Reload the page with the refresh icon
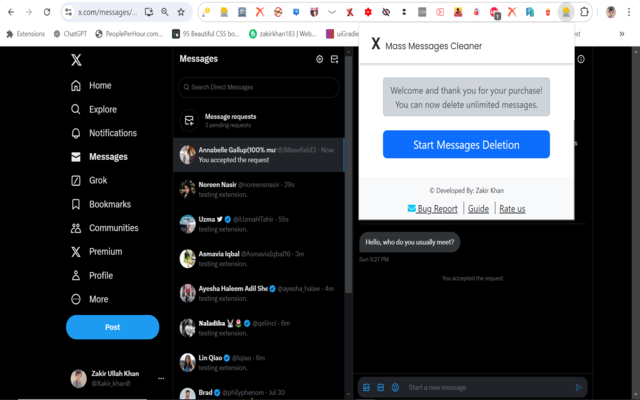640x400 pixels. pyautogui.click(x=47, y=12)
